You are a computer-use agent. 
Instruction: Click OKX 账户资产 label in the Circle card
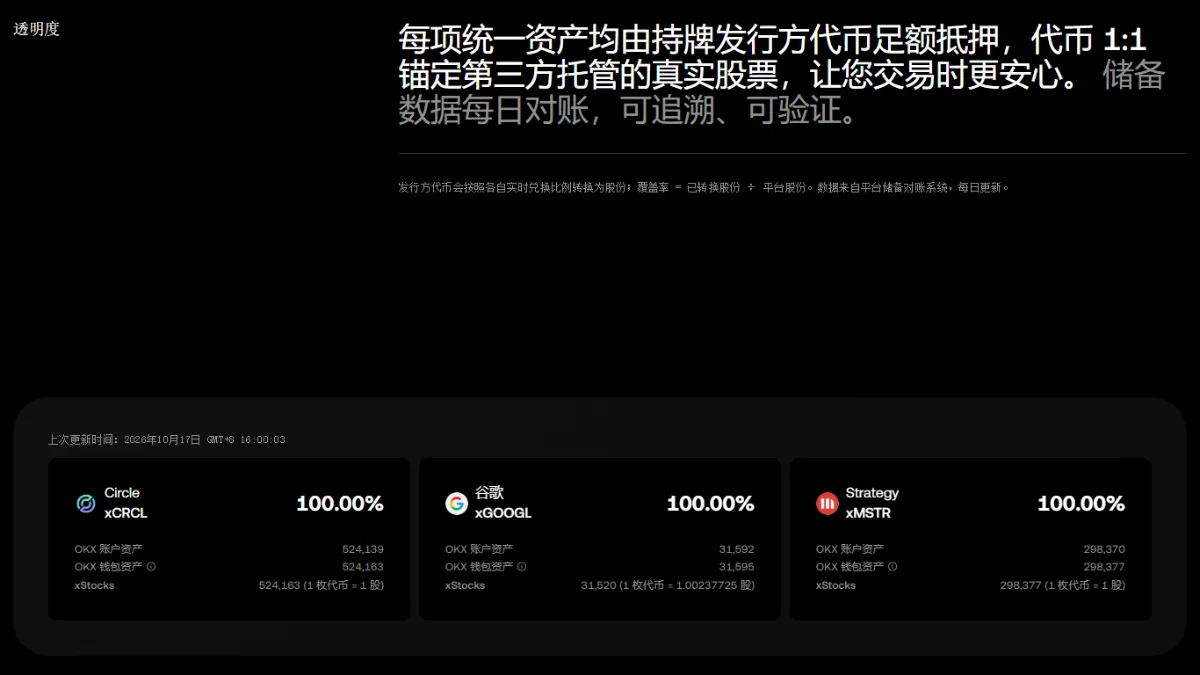(108, 549)
